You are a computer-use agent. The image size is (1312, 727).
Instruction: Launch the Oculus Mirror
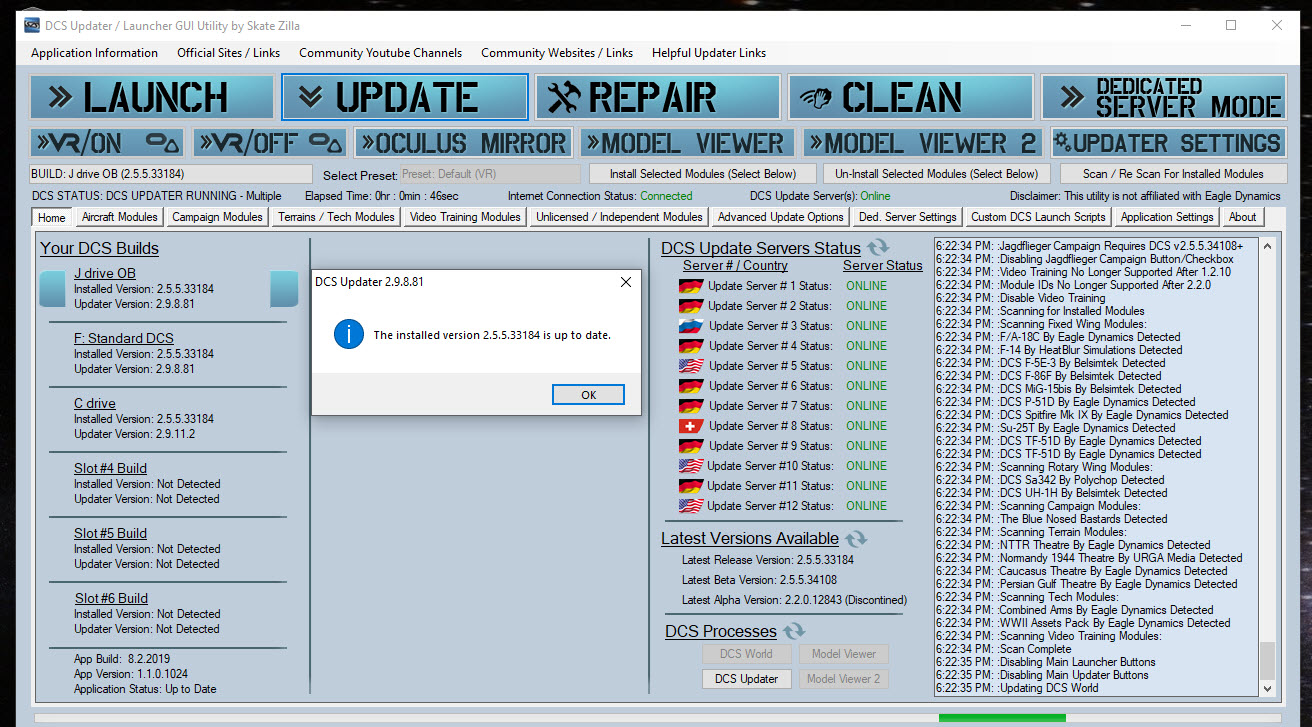point(464,143)
